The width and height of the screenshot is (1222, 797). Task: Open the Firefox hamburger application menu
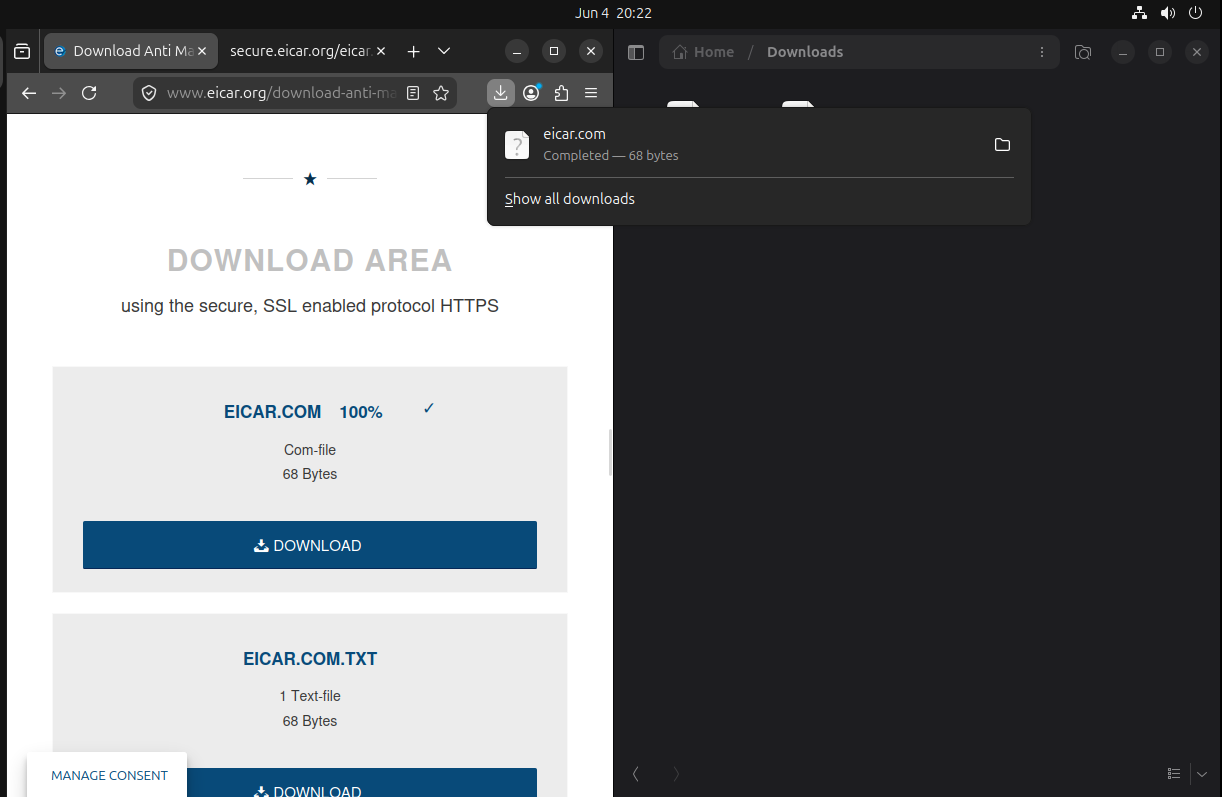pos(591,93)
